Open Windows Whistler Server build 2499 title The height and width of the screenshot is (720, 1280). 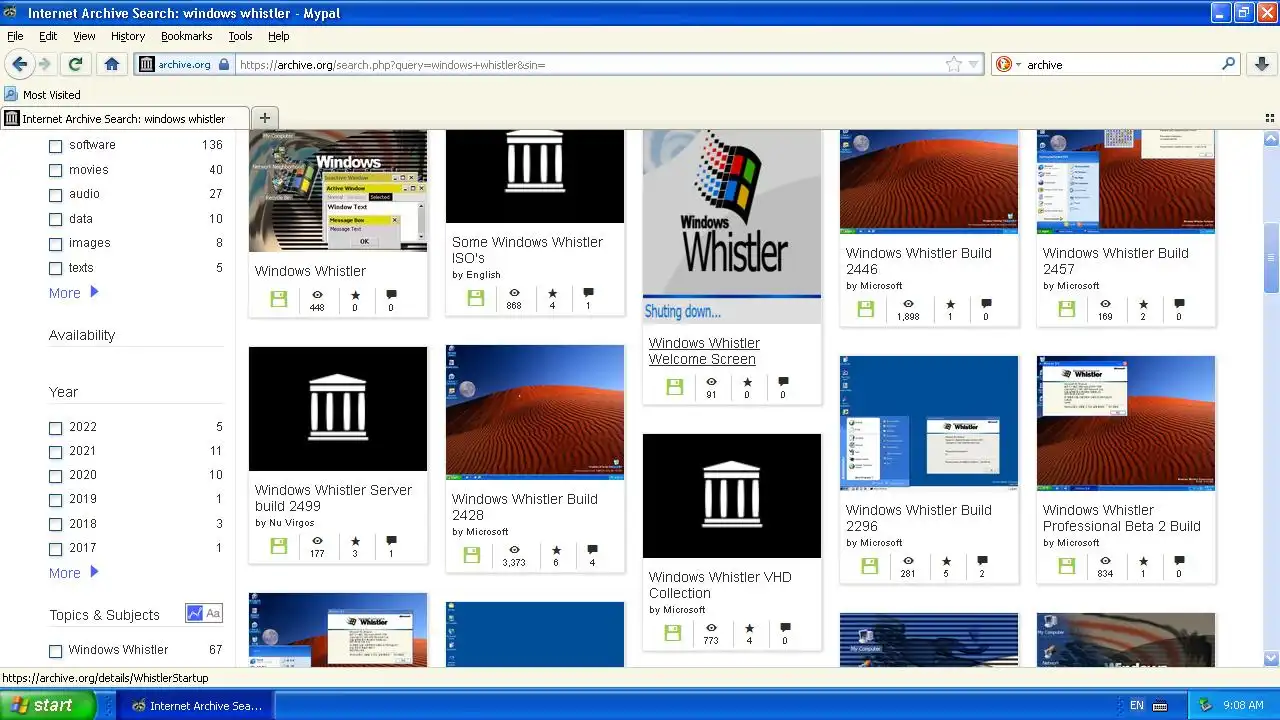333,498
